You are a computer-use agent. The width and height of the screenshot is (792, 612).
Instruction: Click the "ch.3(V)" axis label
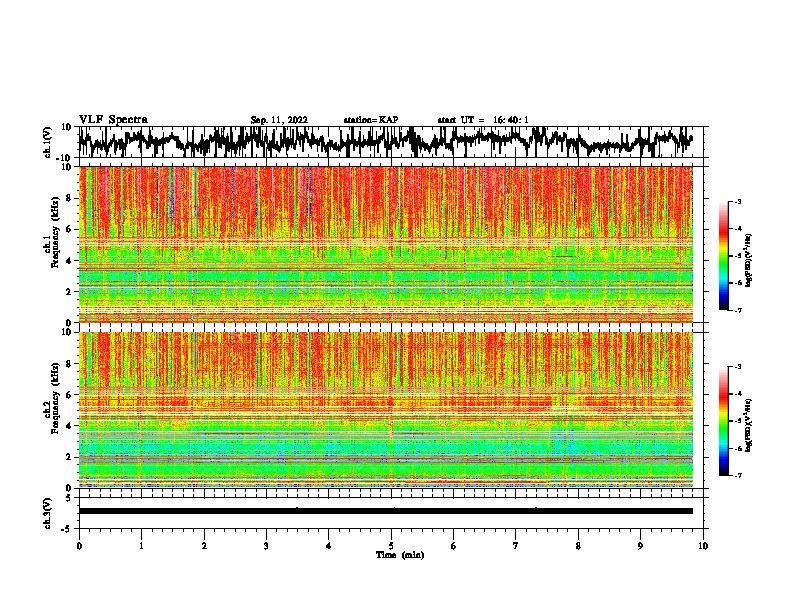(x=48, y=513)
